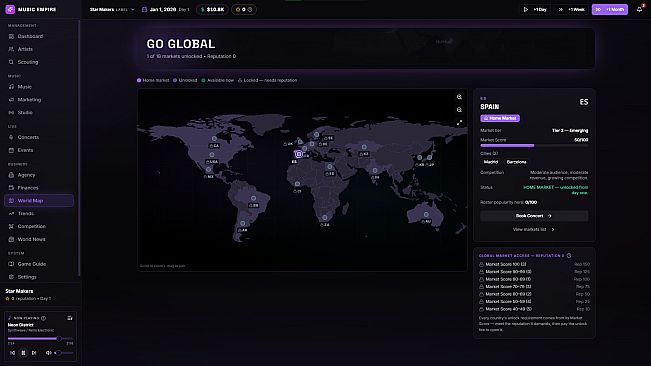Mute the music player volume
The height and width of the screenshot is (366, 651).
[49, 353]
